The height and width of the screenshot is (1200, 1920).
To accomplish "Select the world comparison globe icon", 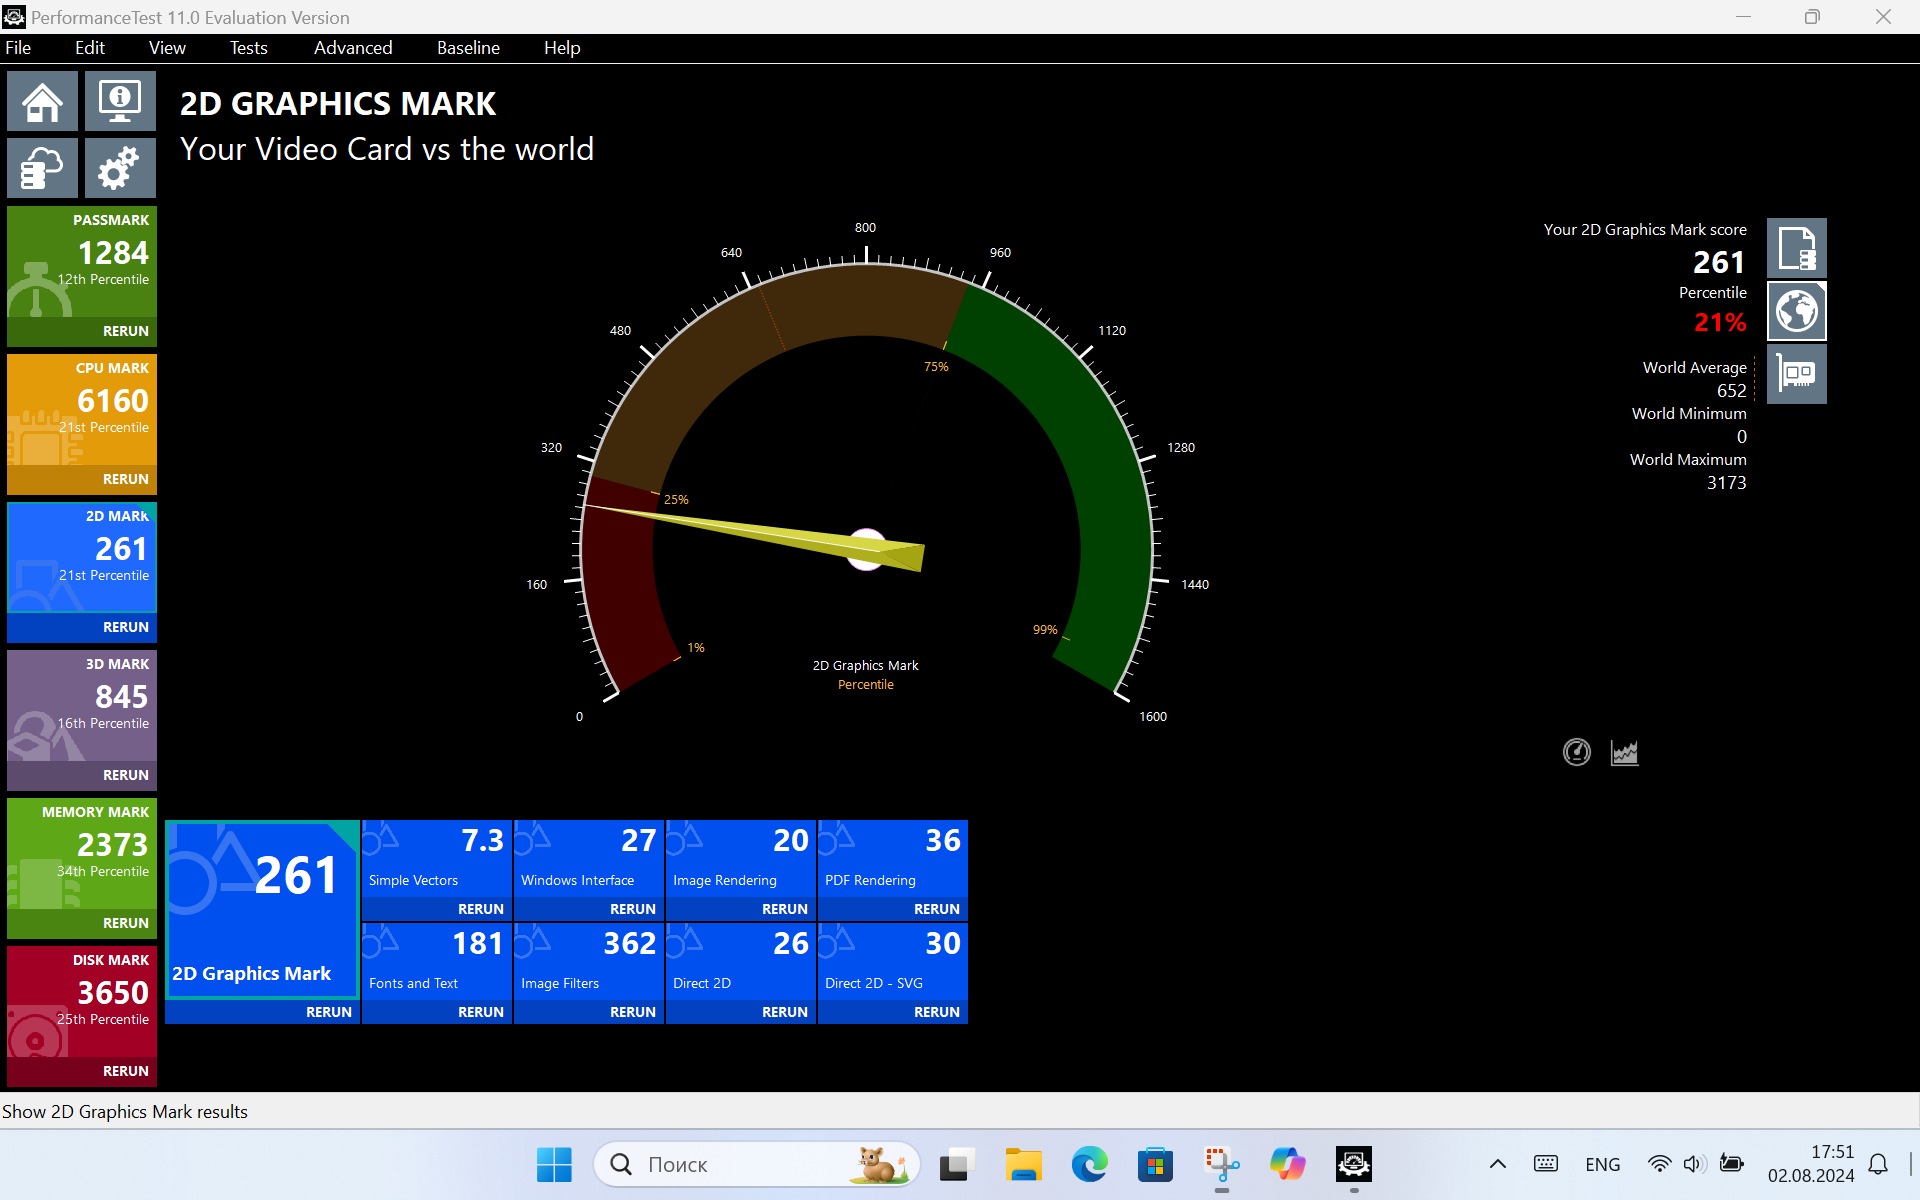I will tap(1796, 311).
